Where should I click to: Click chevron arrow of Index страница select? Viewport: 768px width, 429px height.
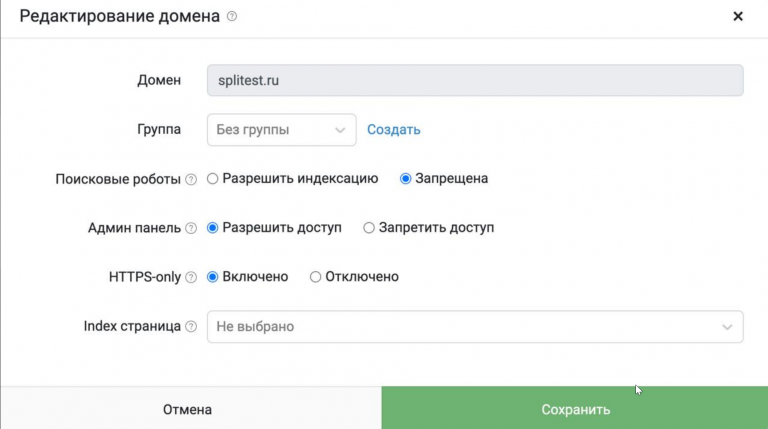(727, 326)
